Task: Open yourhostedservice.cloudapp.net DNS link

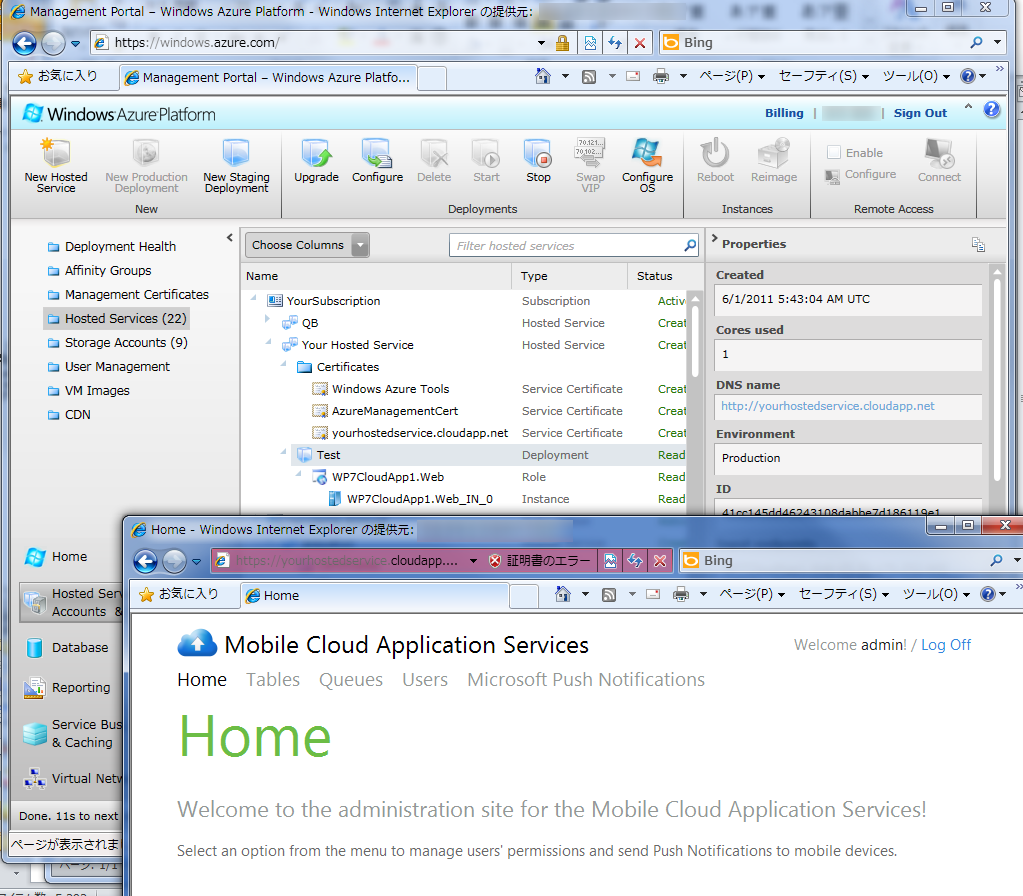Action: (827, 406)
